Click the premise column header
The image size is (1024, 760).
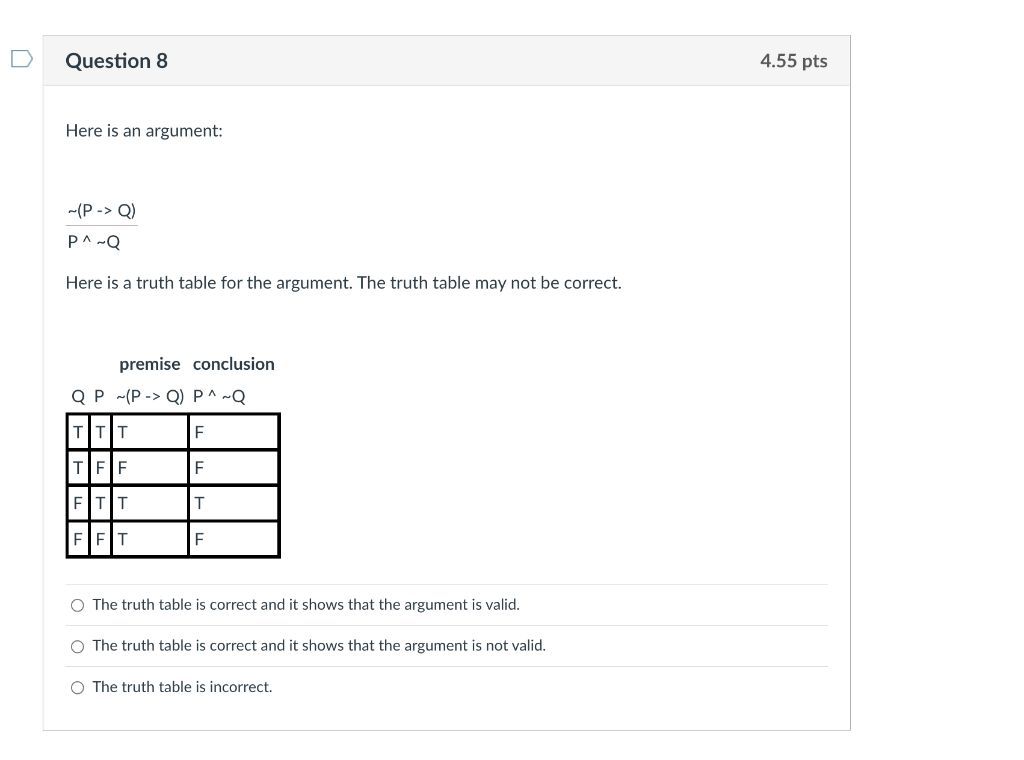[x=149, y=364]
